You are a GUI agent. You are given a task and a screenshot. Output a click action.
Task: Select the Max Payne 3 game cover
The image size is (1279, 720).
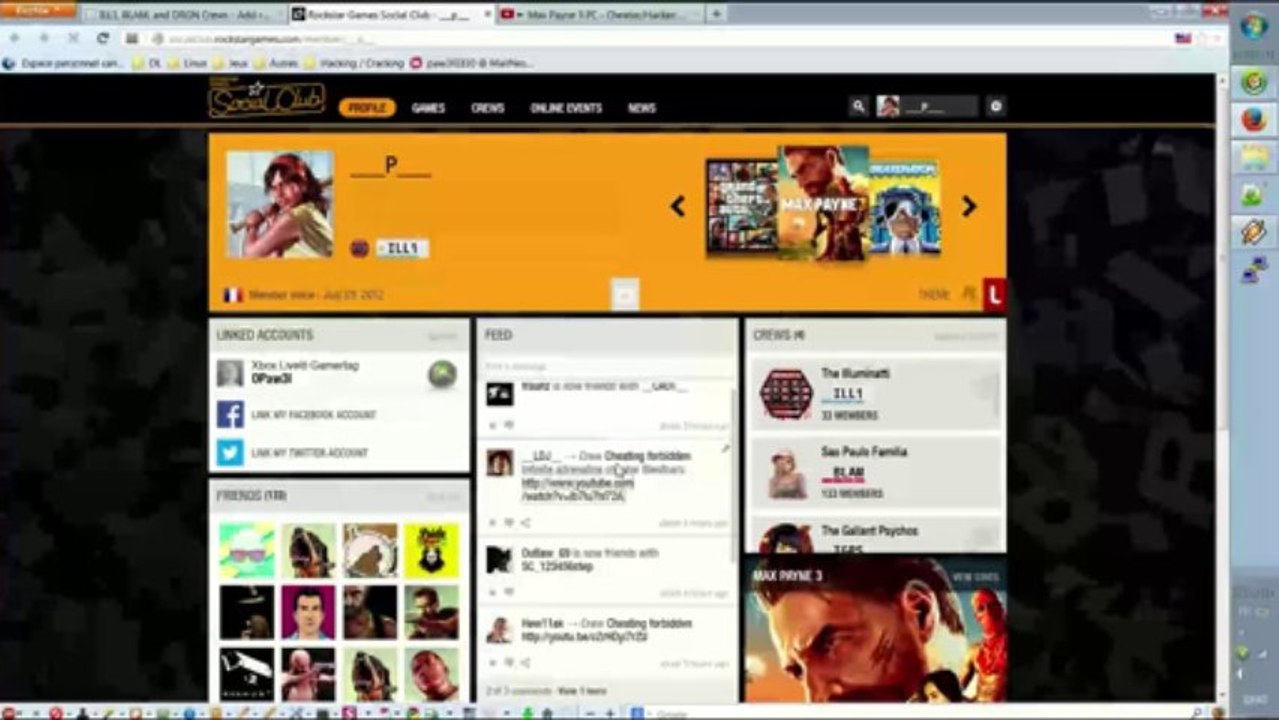click(x=823, y=204)
